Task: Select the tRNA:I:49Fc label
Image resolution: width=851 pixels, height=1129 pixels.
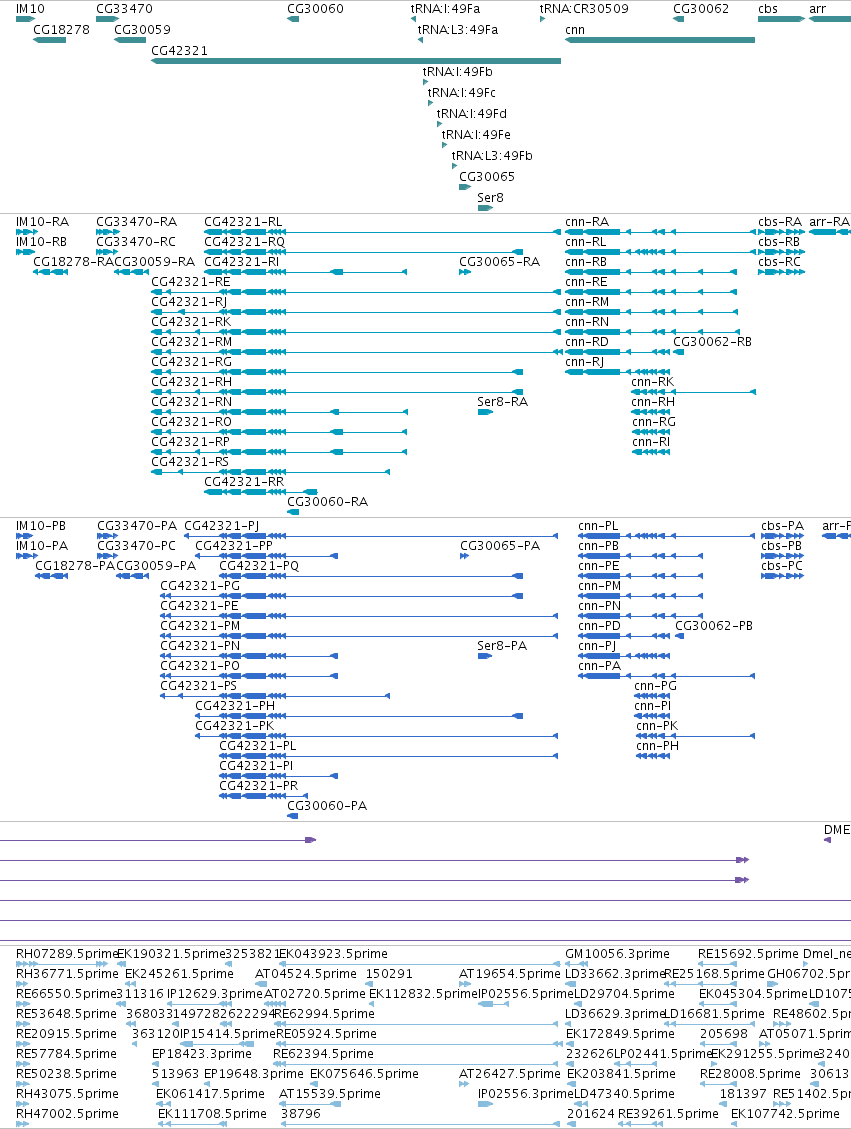Action: pos(461,93)
